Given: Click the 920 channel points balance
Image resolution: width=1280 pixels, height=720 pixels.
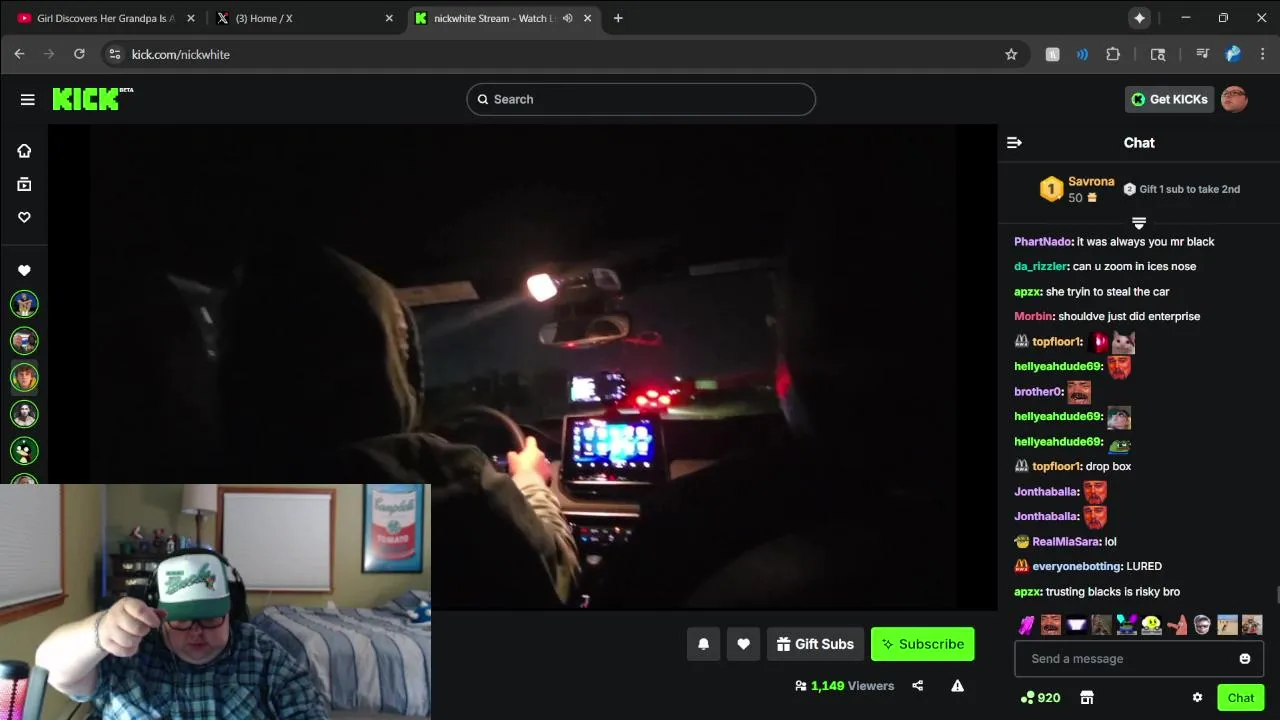Looking at the screenshot, I should tap(1040, 698).
